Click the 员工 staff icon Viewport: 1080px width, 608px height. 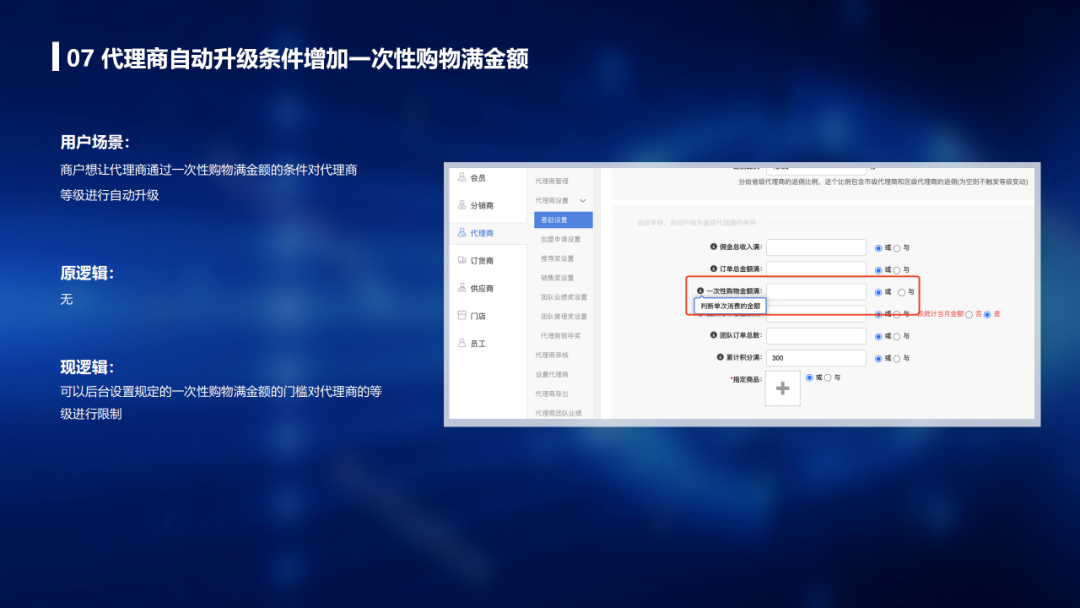462,343
